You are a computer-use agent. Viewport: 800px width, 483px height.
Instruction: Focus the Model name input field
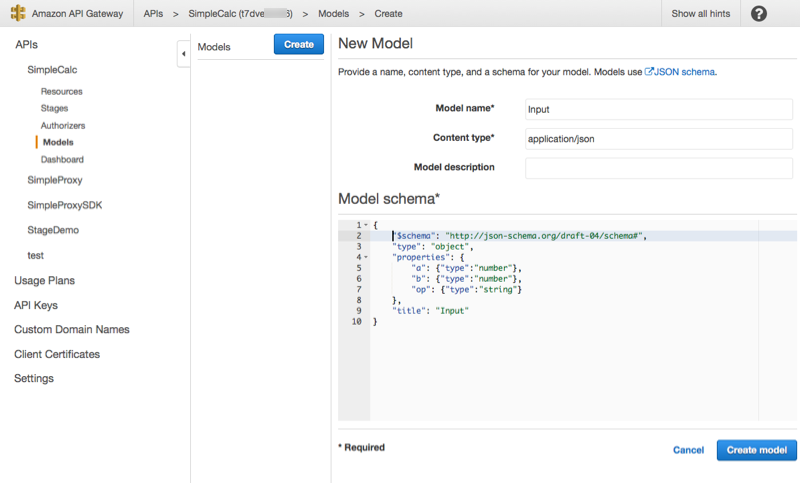(x=659, y=109)
